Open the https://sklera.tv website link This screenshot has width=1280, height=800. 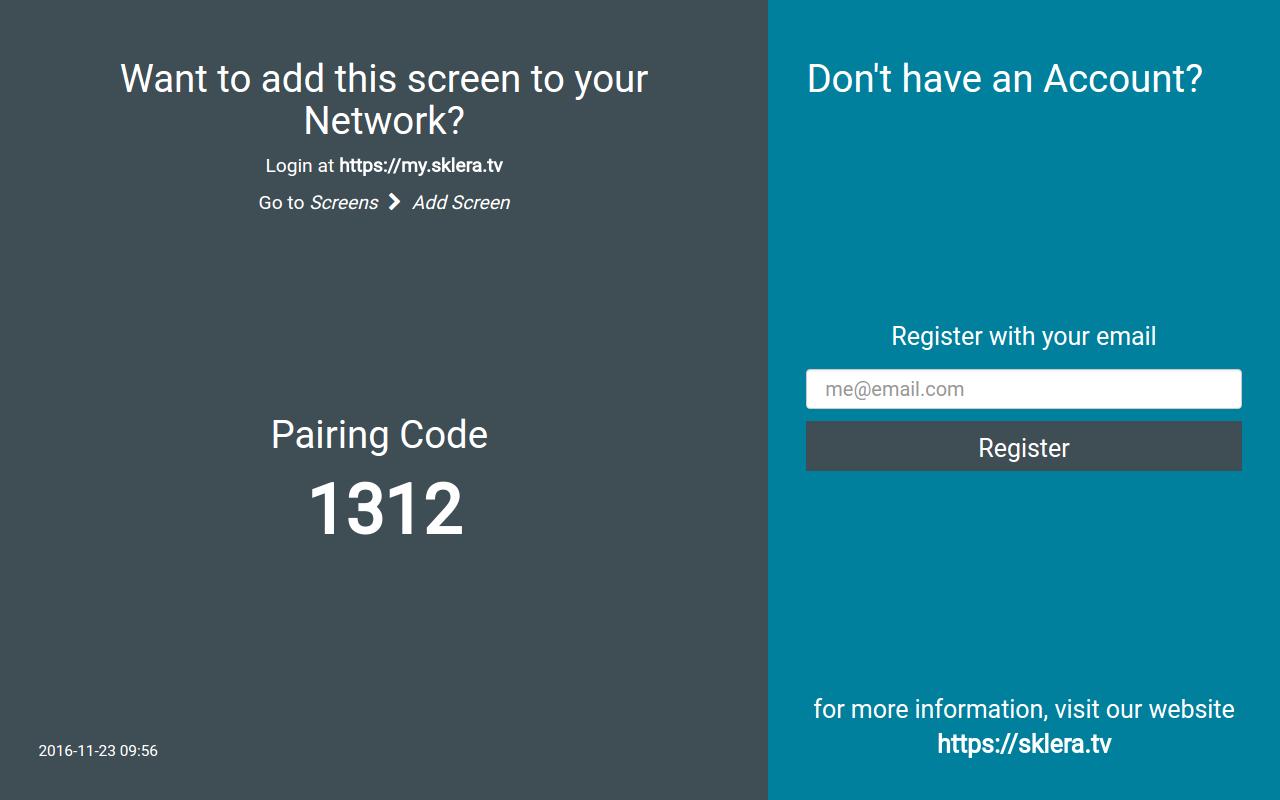1024,744
